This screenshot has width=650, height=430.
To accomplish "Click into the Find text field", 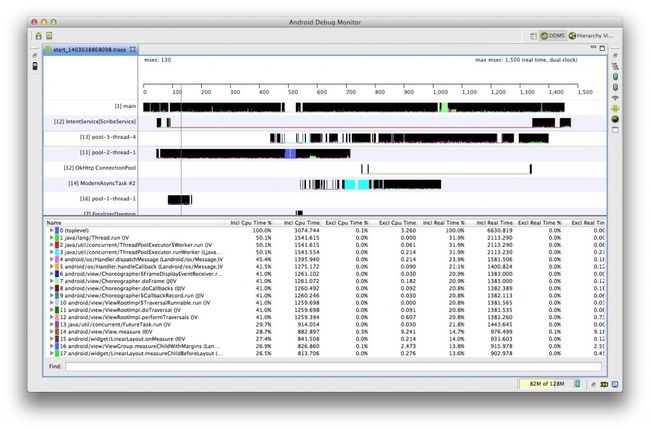I will pyautogui.click(x=330, y=367).
